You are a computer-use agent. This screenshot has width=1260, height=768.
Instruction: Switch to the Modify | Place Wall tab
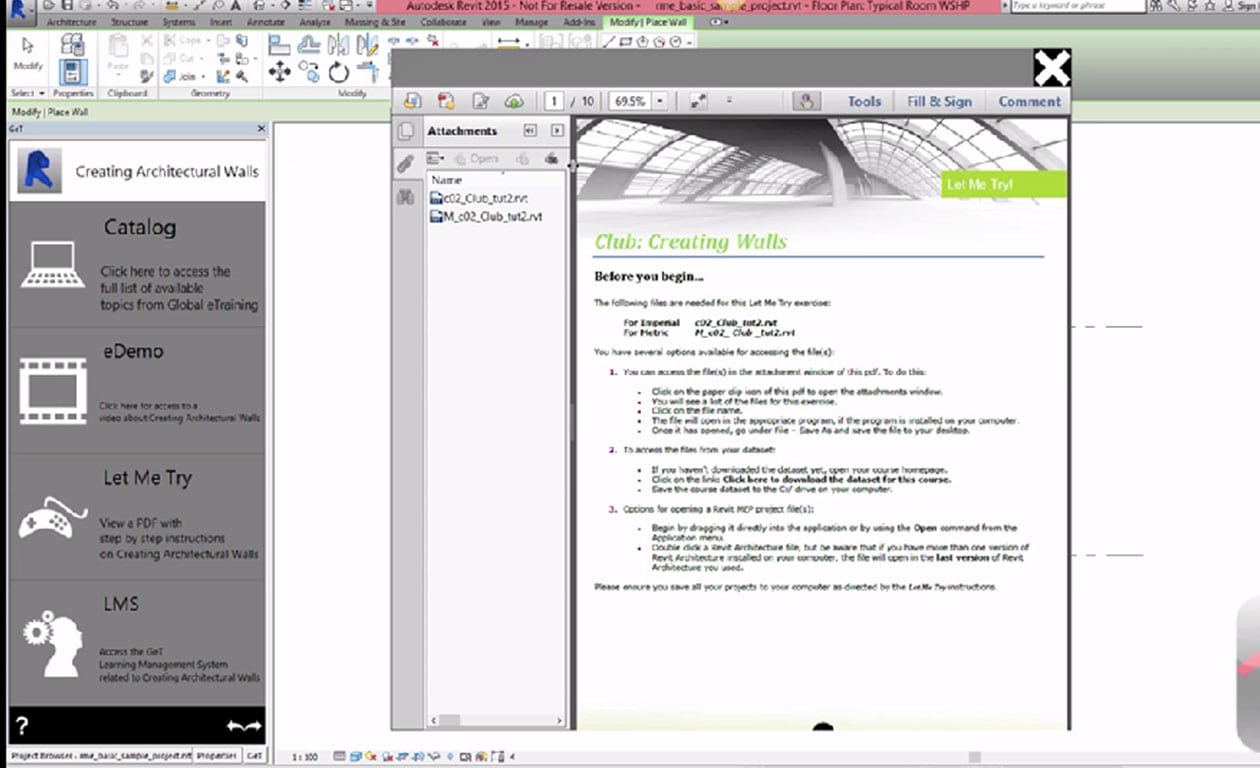click(648, 21)
